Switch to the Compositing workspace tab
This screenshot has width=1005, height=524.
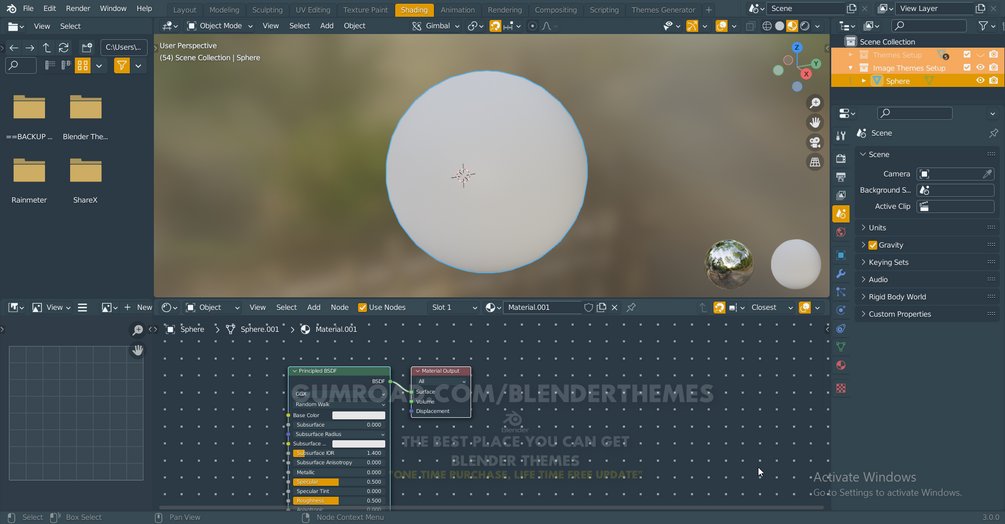(556, 10)
